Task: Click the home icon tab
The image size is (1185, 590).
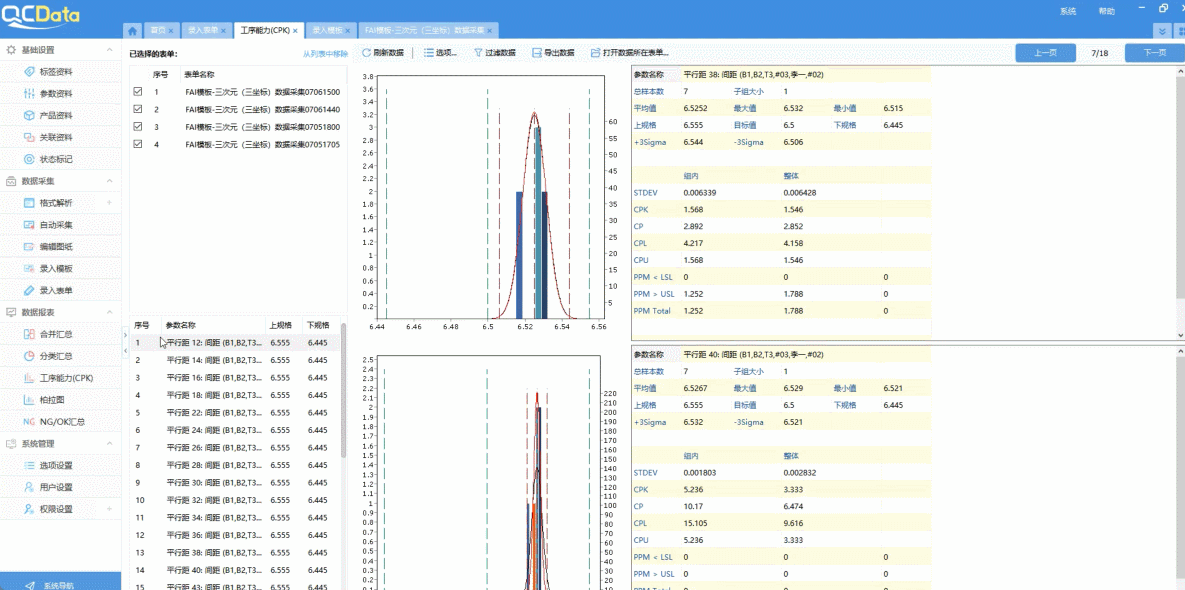Action: point(133,31)
